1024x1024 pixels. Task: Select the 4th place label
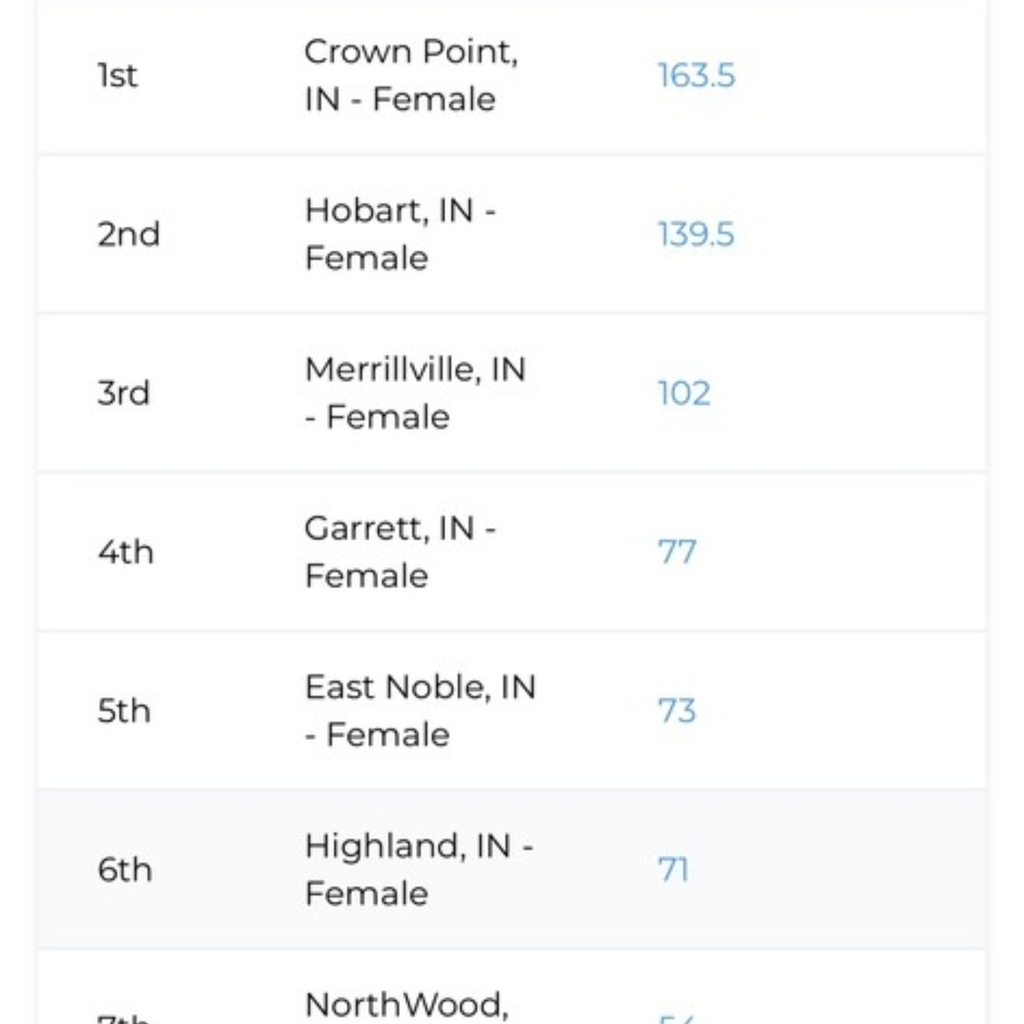pos(126,552)
